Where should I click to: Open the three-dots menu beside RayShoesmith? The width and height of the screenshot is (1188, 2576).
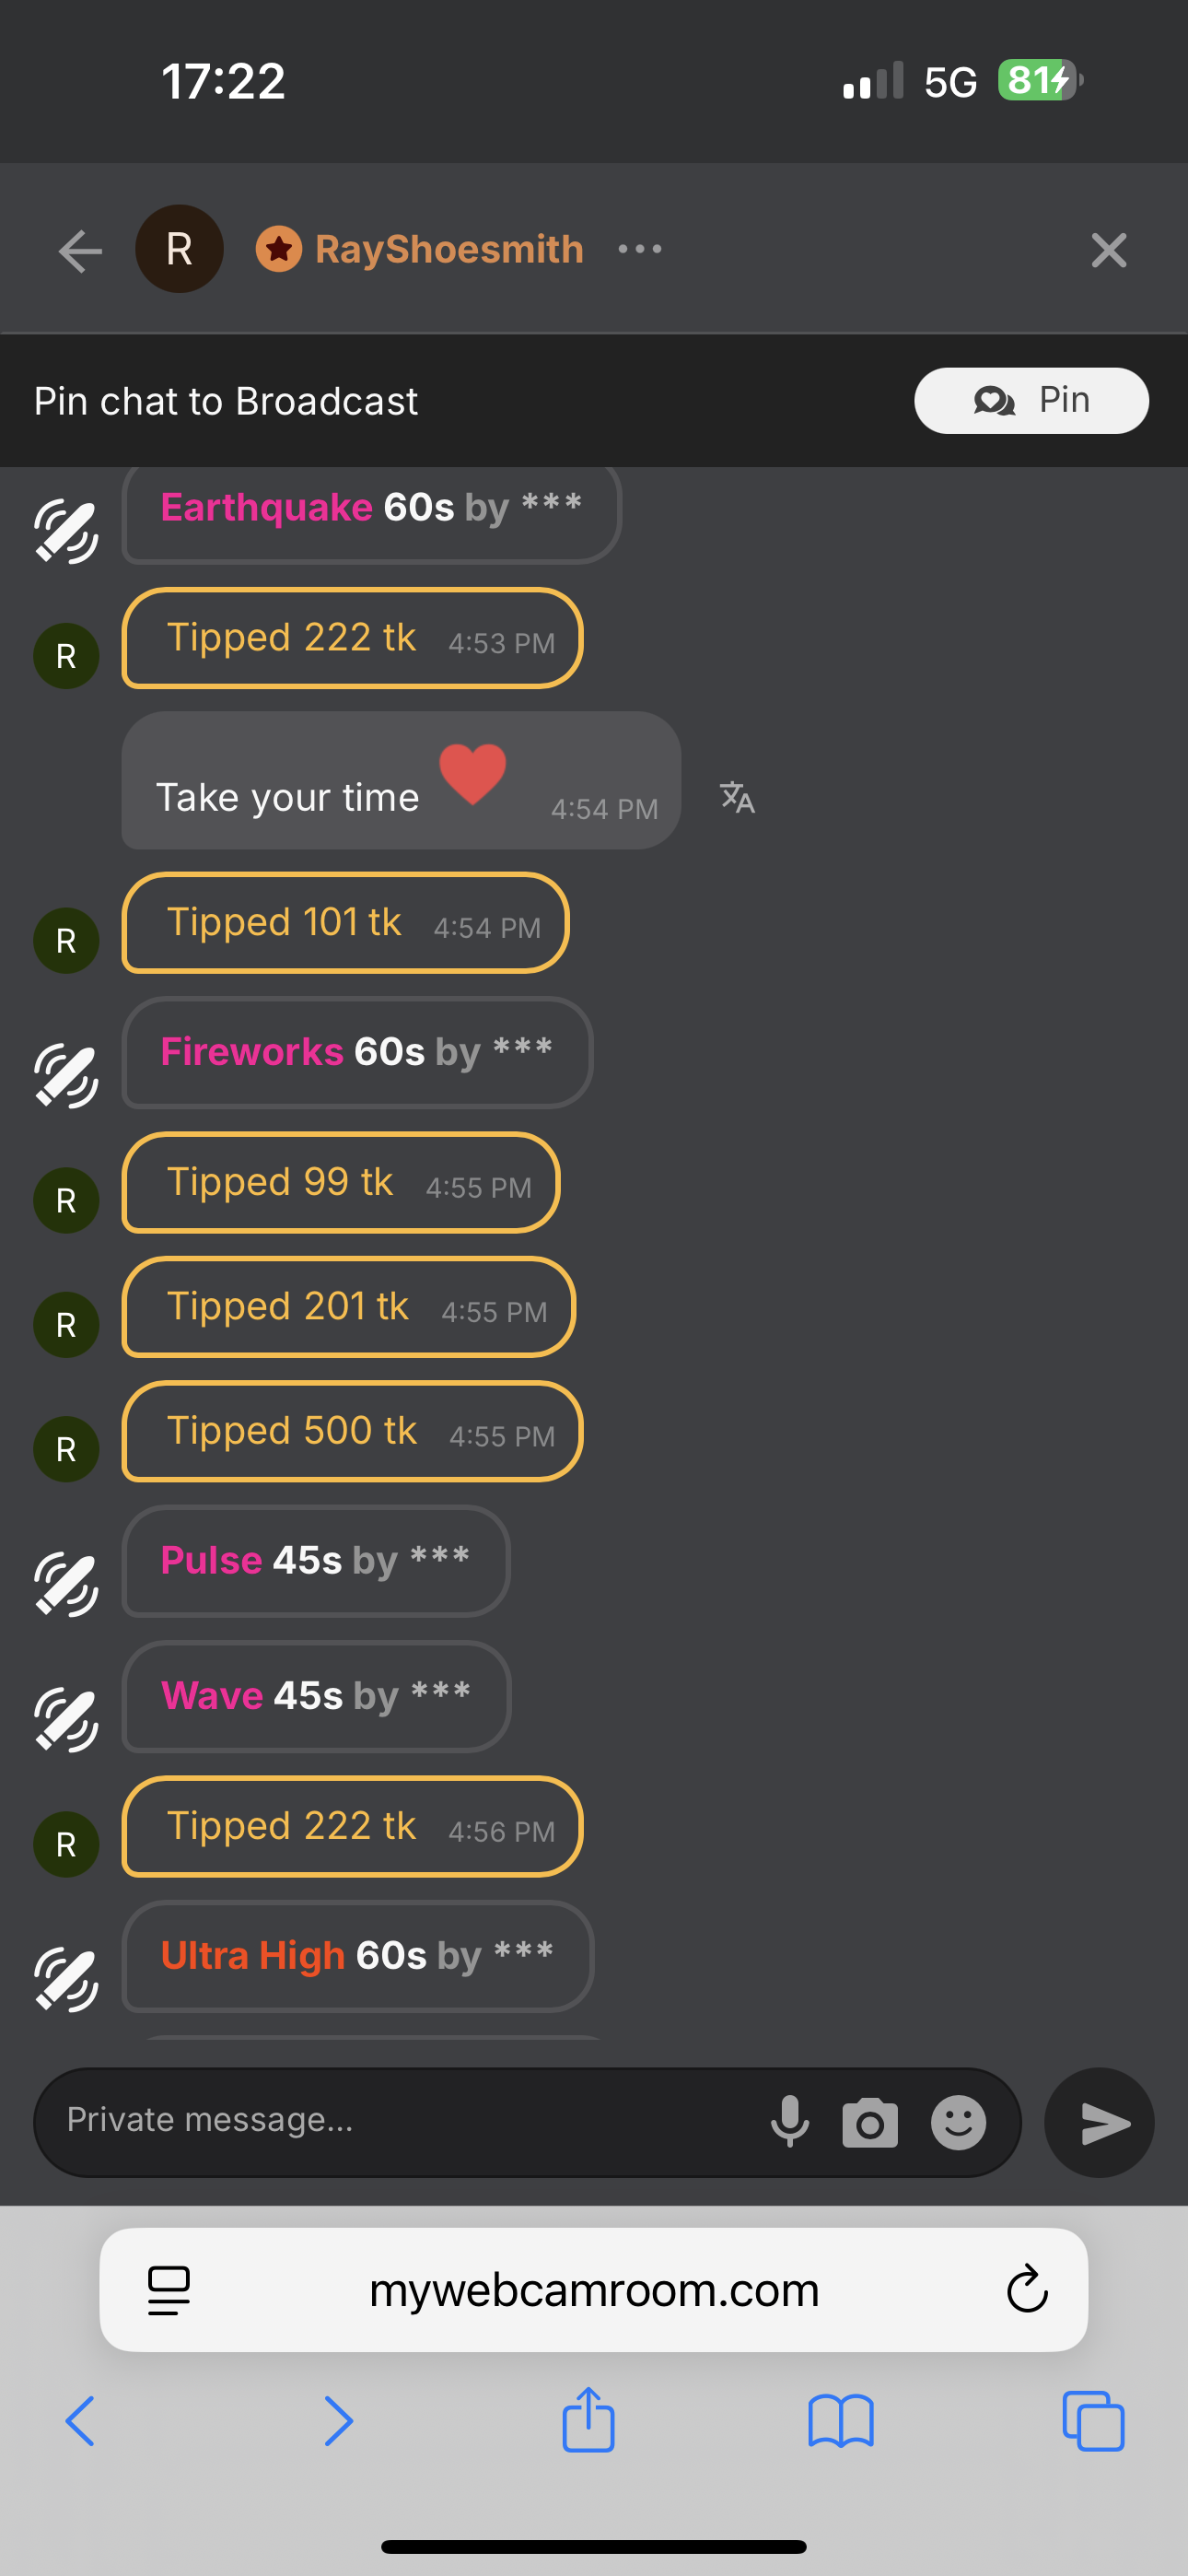(x=639, y=249)
